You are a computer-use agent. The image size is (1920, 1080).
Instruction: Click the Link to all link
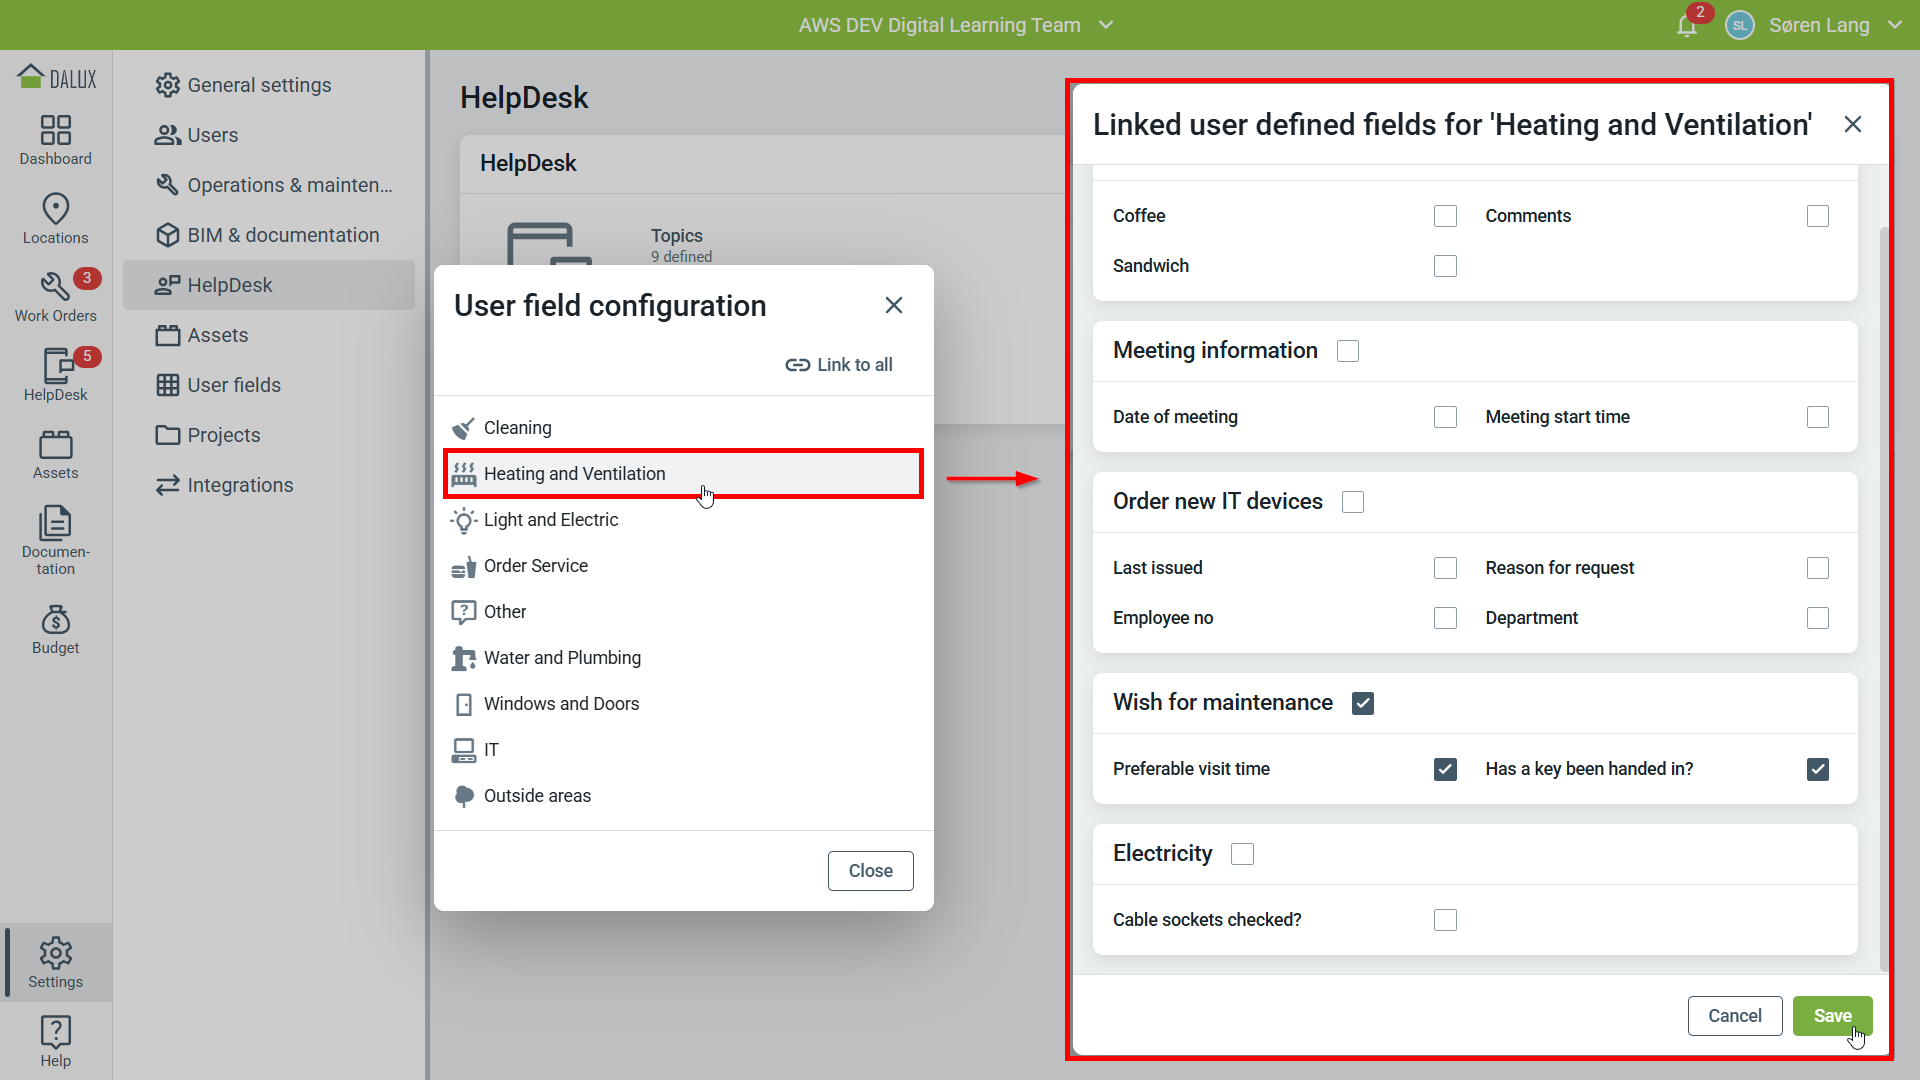839,365
